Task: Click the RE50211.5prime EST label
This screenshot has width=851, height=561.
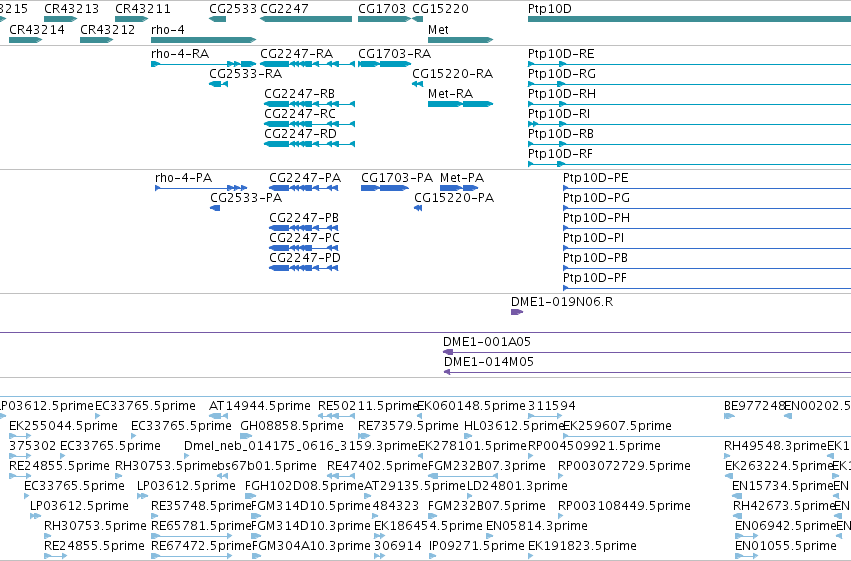Action: tap(367, 405)
